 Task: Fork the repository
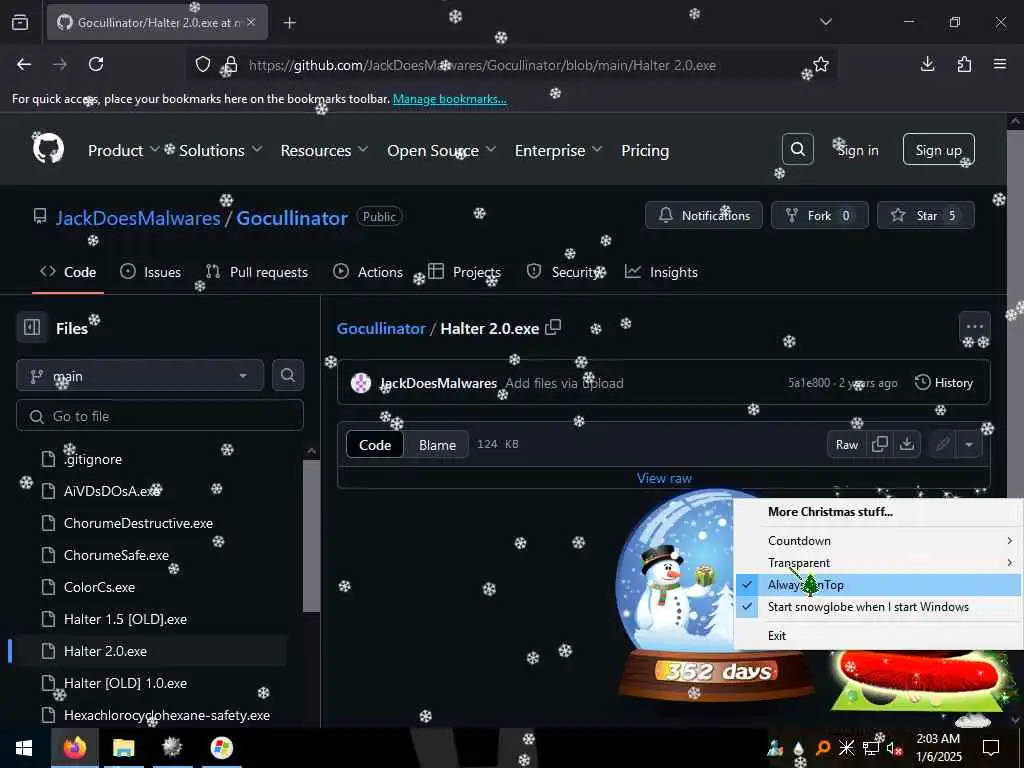820,216
